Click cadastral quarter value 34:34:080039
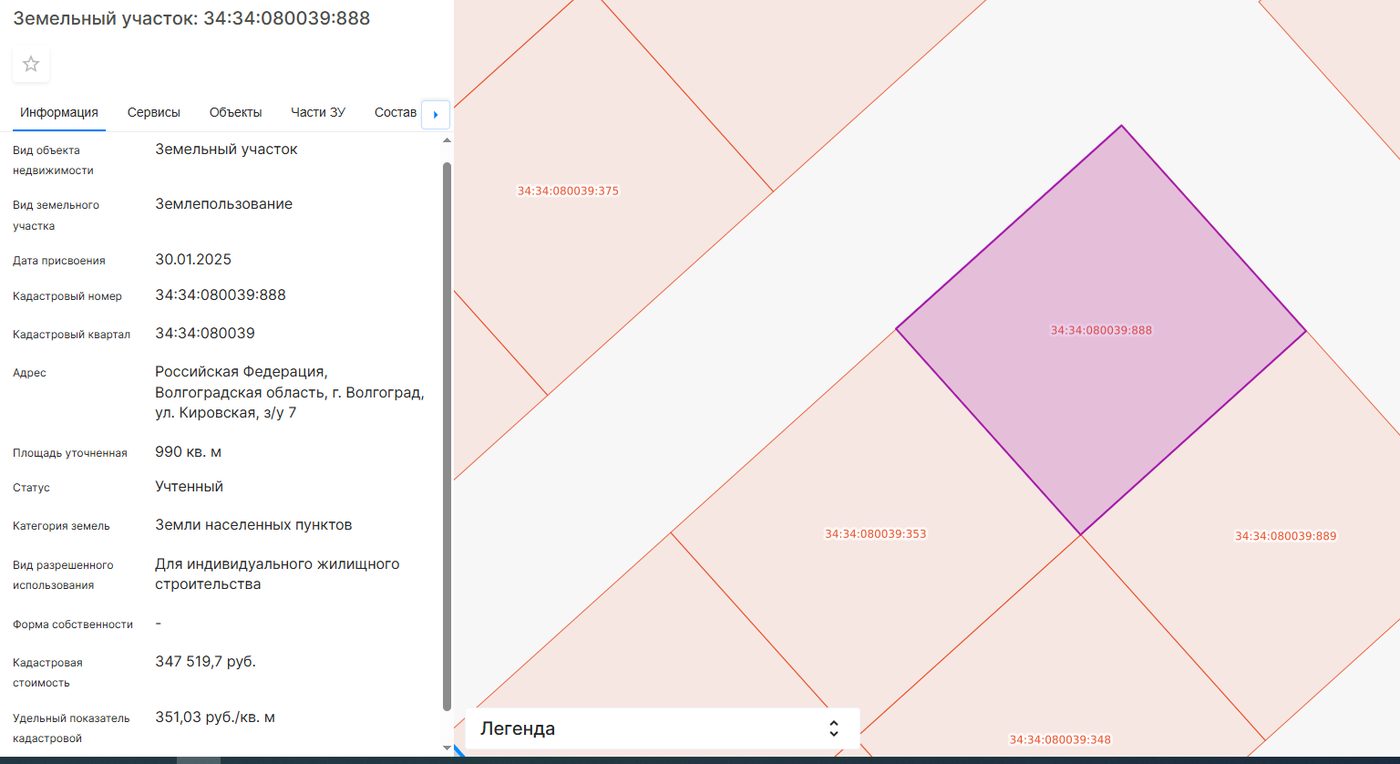Screen dimensions: 1400x764 point(205,333)
